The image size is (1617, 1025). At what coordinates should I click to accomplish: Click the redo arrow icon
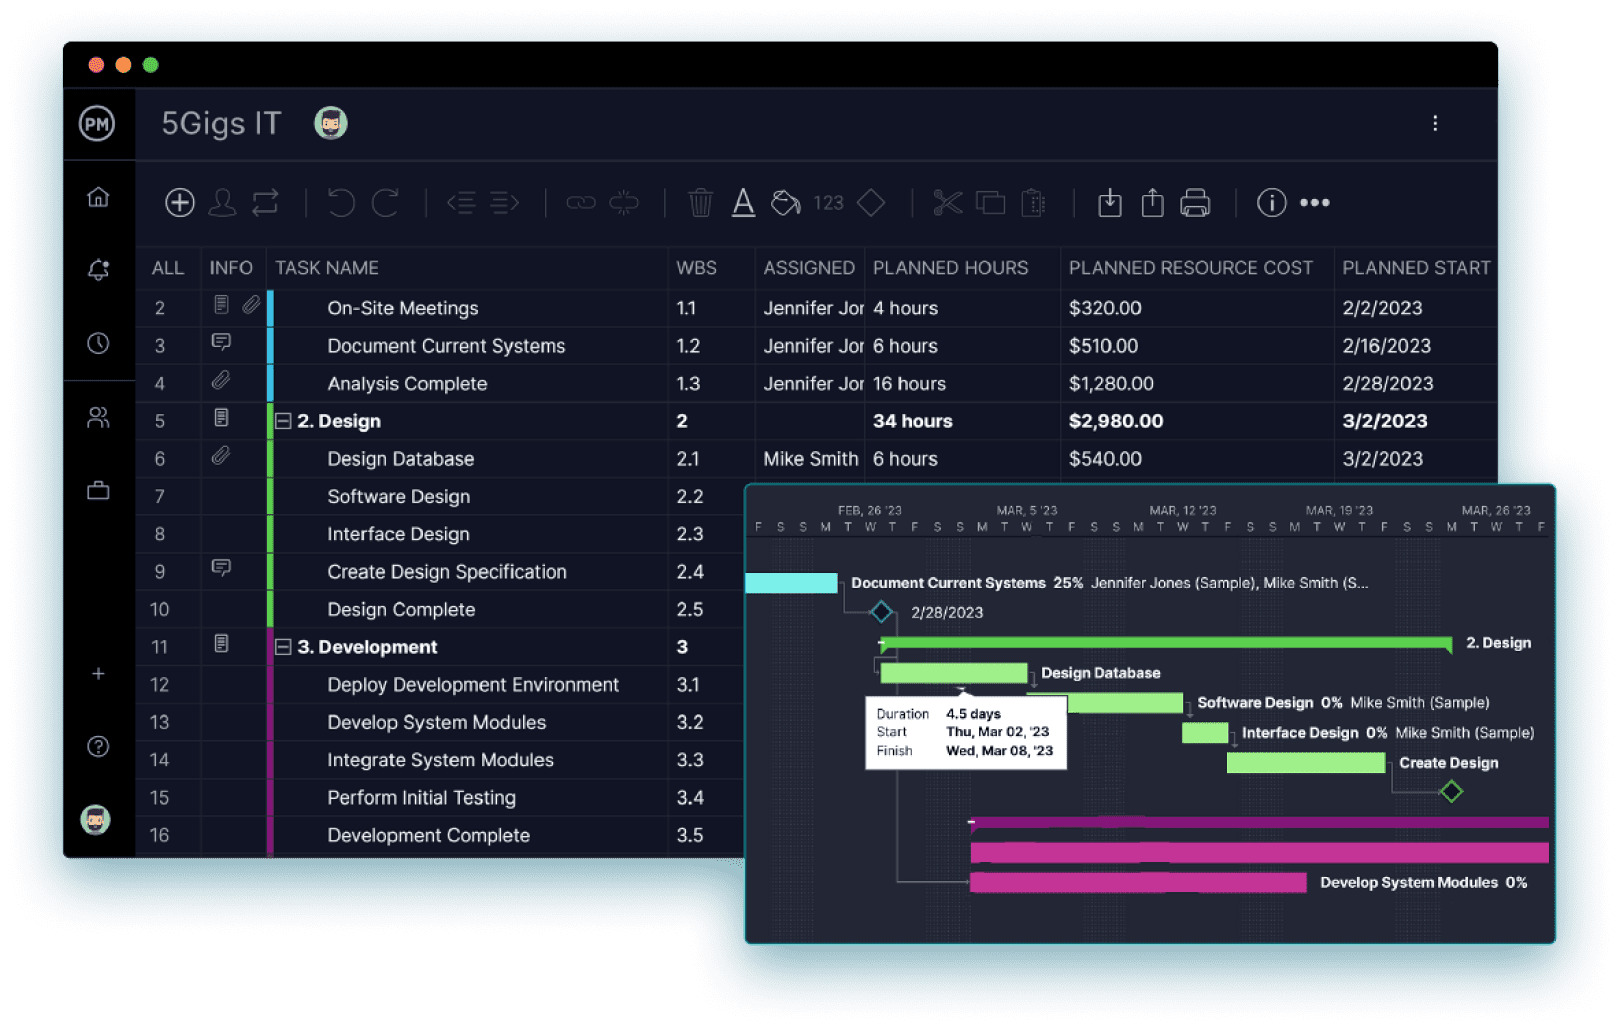tap(385, 203)
